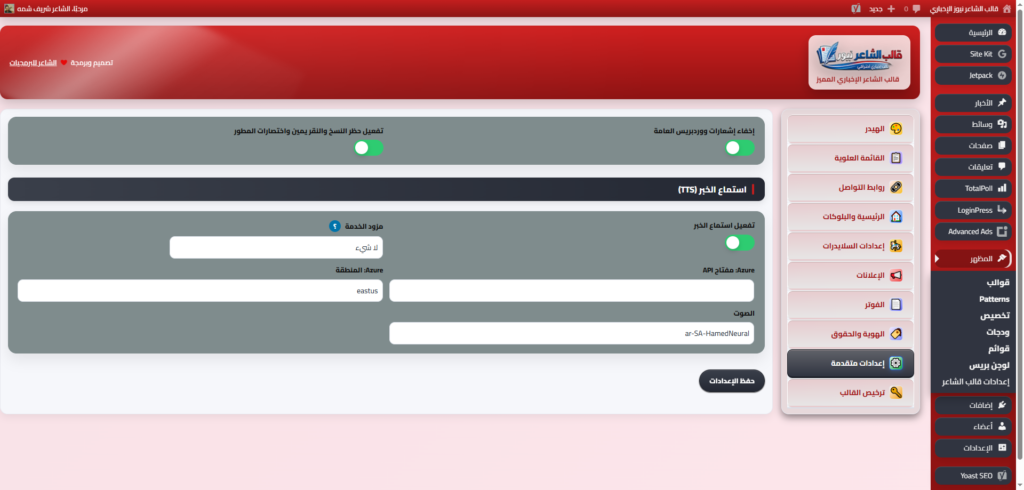Click the help question mark beside مزود الخدمة

(334, 226)
